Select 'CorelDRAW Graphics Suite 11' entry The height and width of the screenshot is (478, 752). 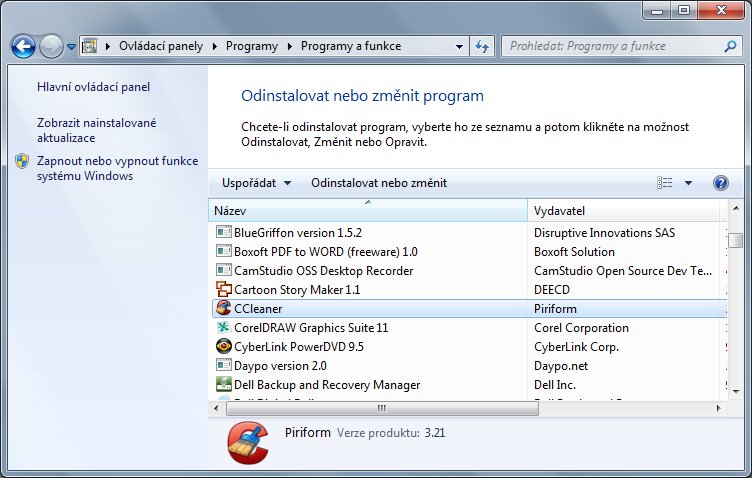pyautogui.click(x=311, y=328)
